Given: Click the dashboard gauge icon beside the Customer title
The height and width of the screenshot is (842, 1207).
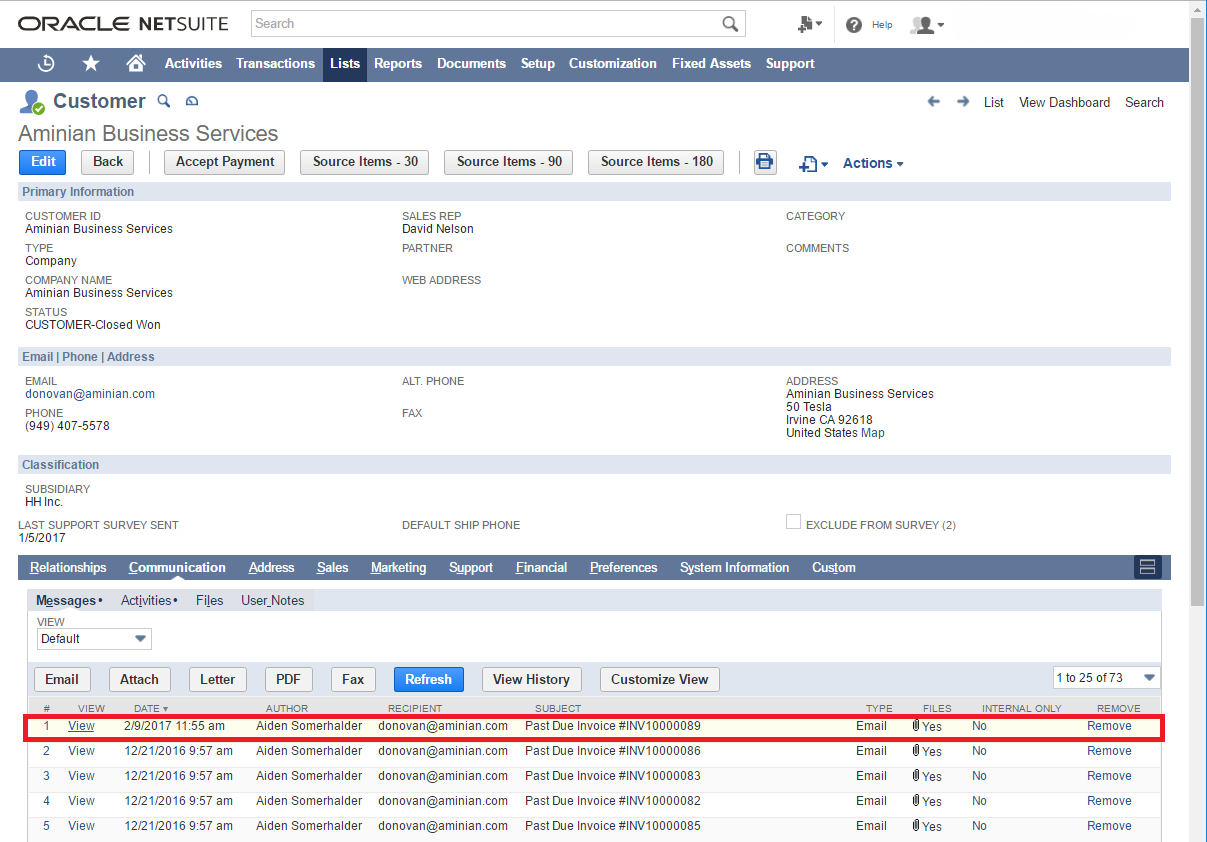Looking at the screenshot, I should [x=193, y=101].
